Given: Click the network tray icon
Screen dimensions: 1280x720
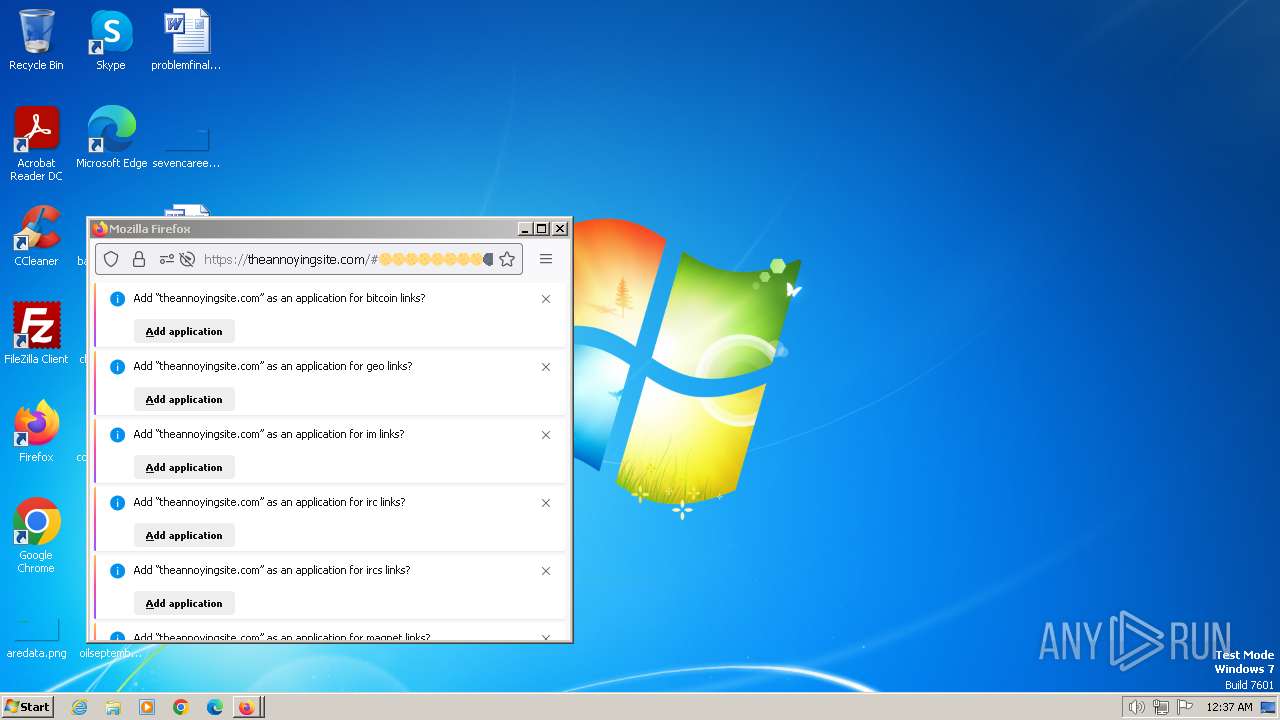Looking at the screenshot, I should coord(1161,707).
